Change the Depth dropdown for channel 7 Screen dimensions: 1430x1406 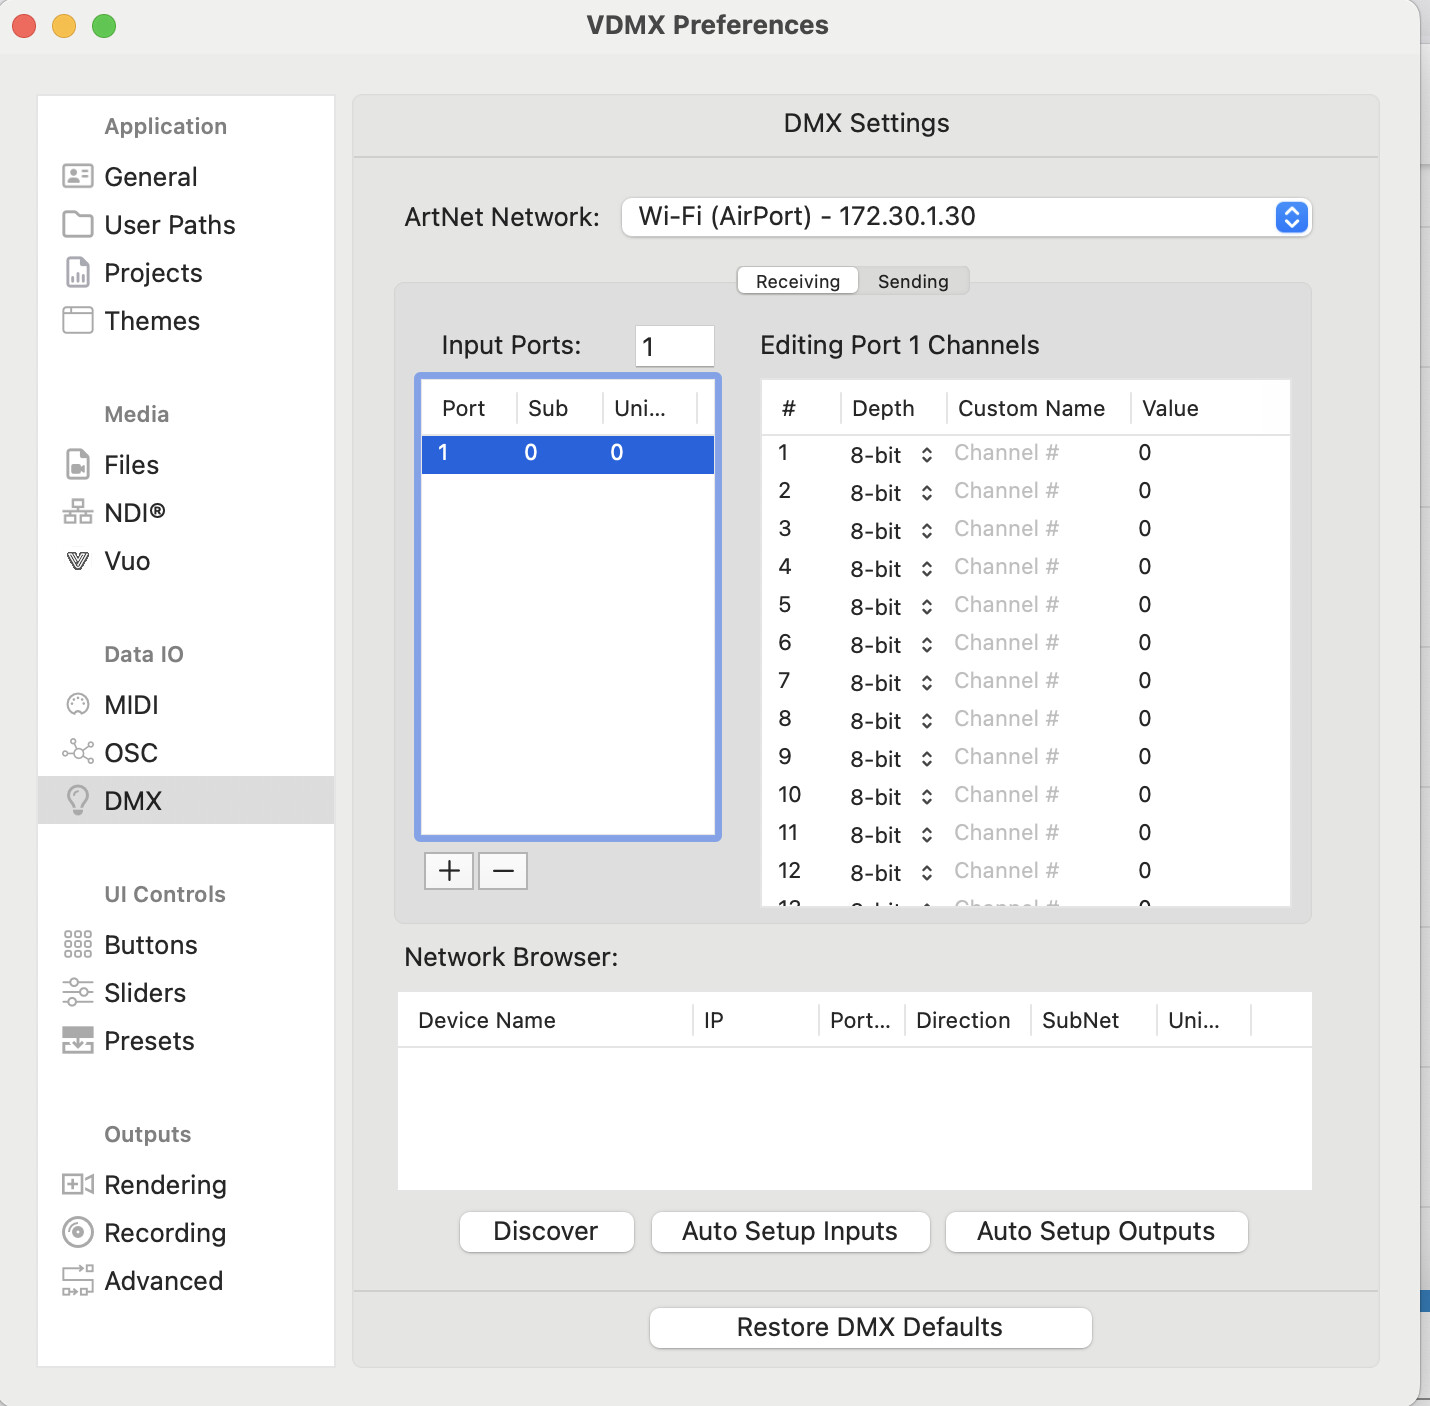pyautogui.click(x=892, y=683)
